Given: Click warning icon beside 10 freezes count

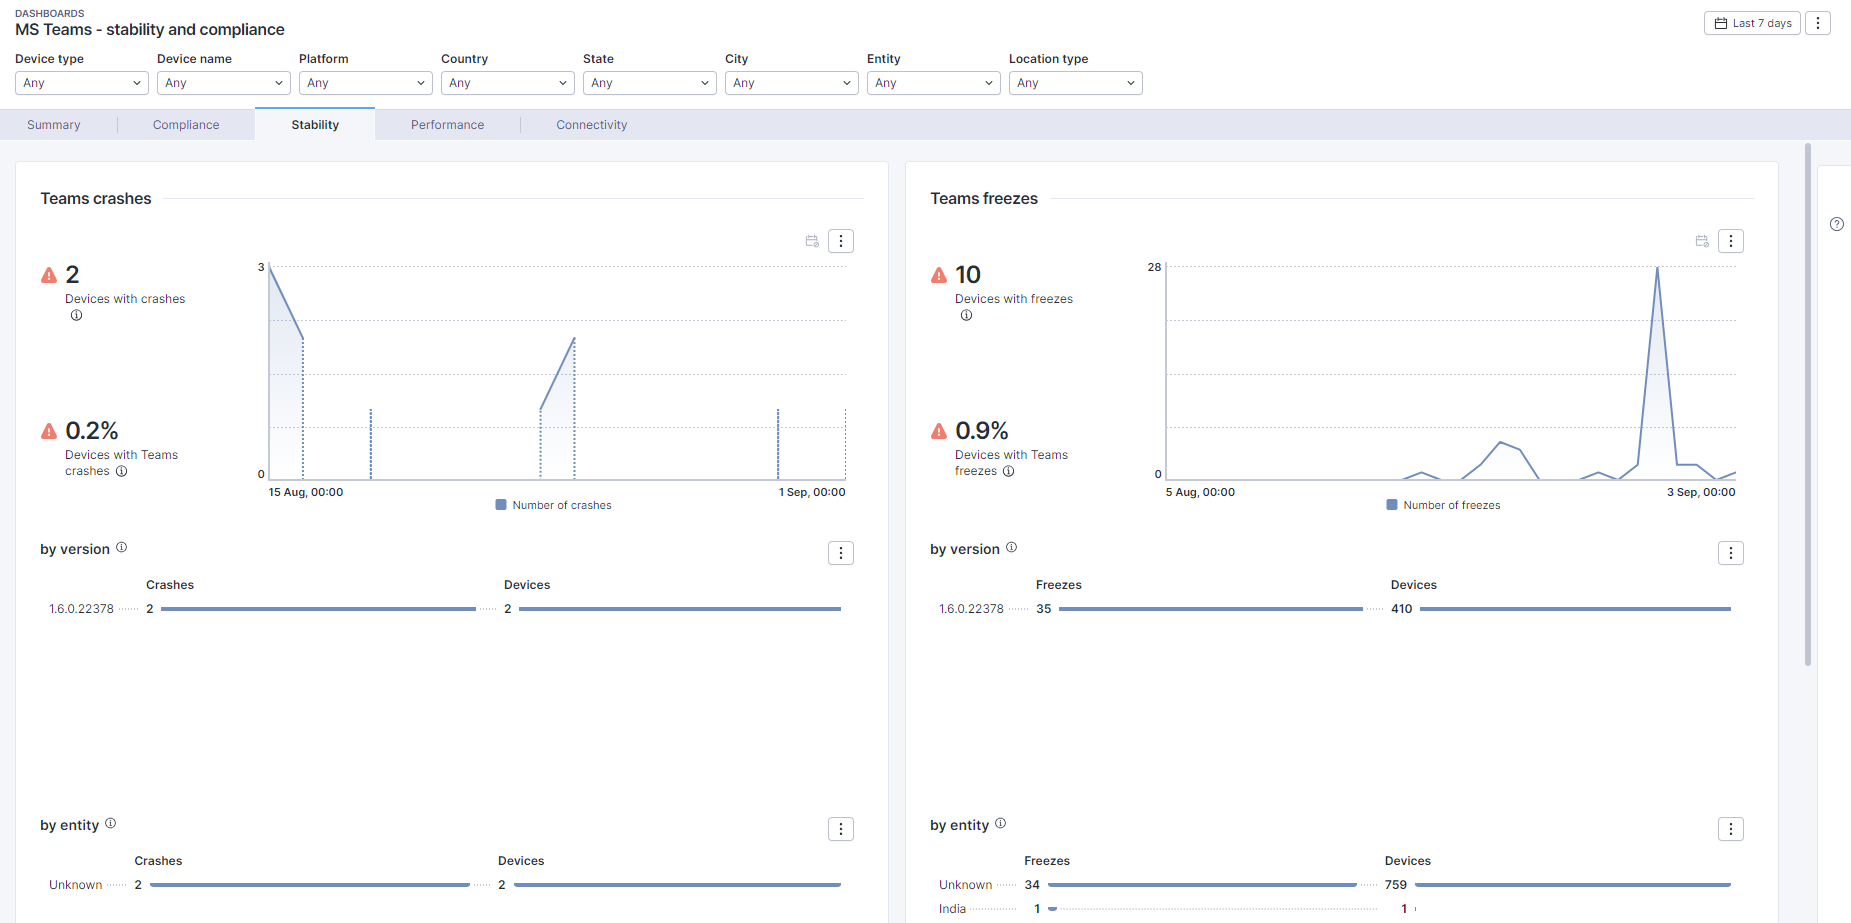Looking at the screenshot, I should pyautogui.click(x=939, y=275).
